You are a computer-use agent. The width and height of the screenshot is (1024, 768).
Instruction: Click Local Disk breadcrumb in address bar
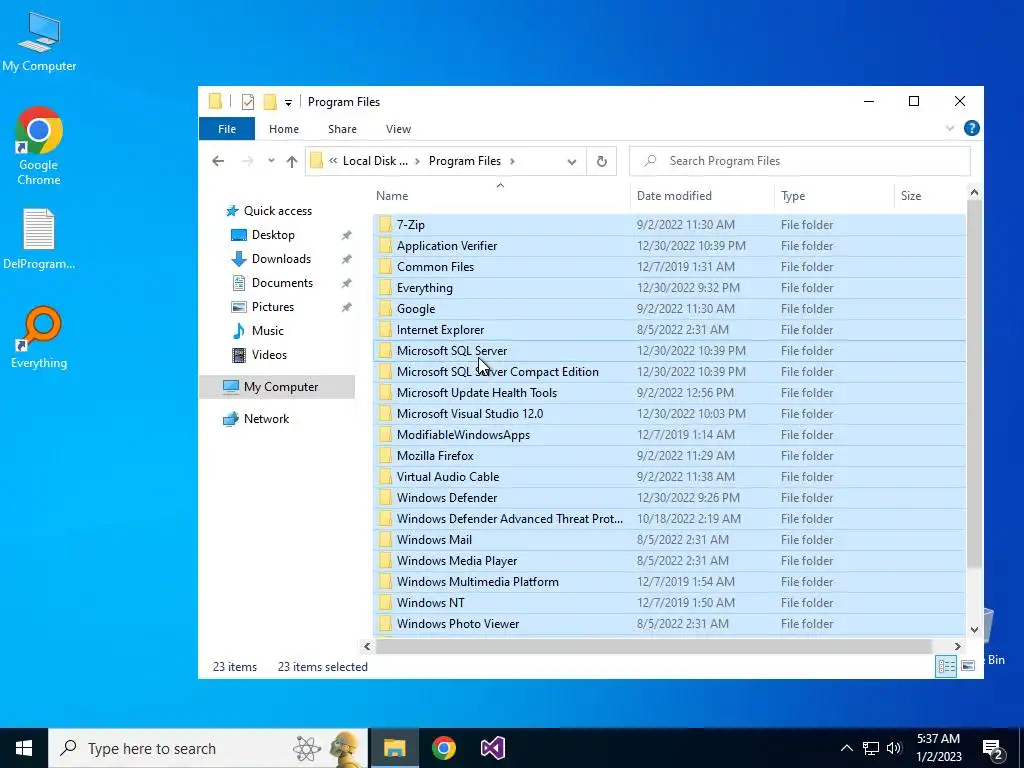(375, 161)
